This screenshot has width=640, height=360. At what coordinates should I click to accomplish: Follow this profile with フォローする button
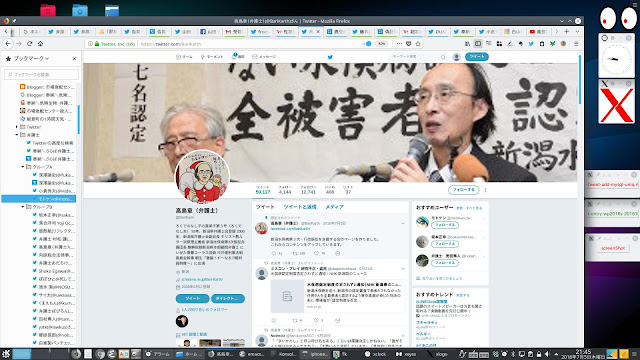463,190
